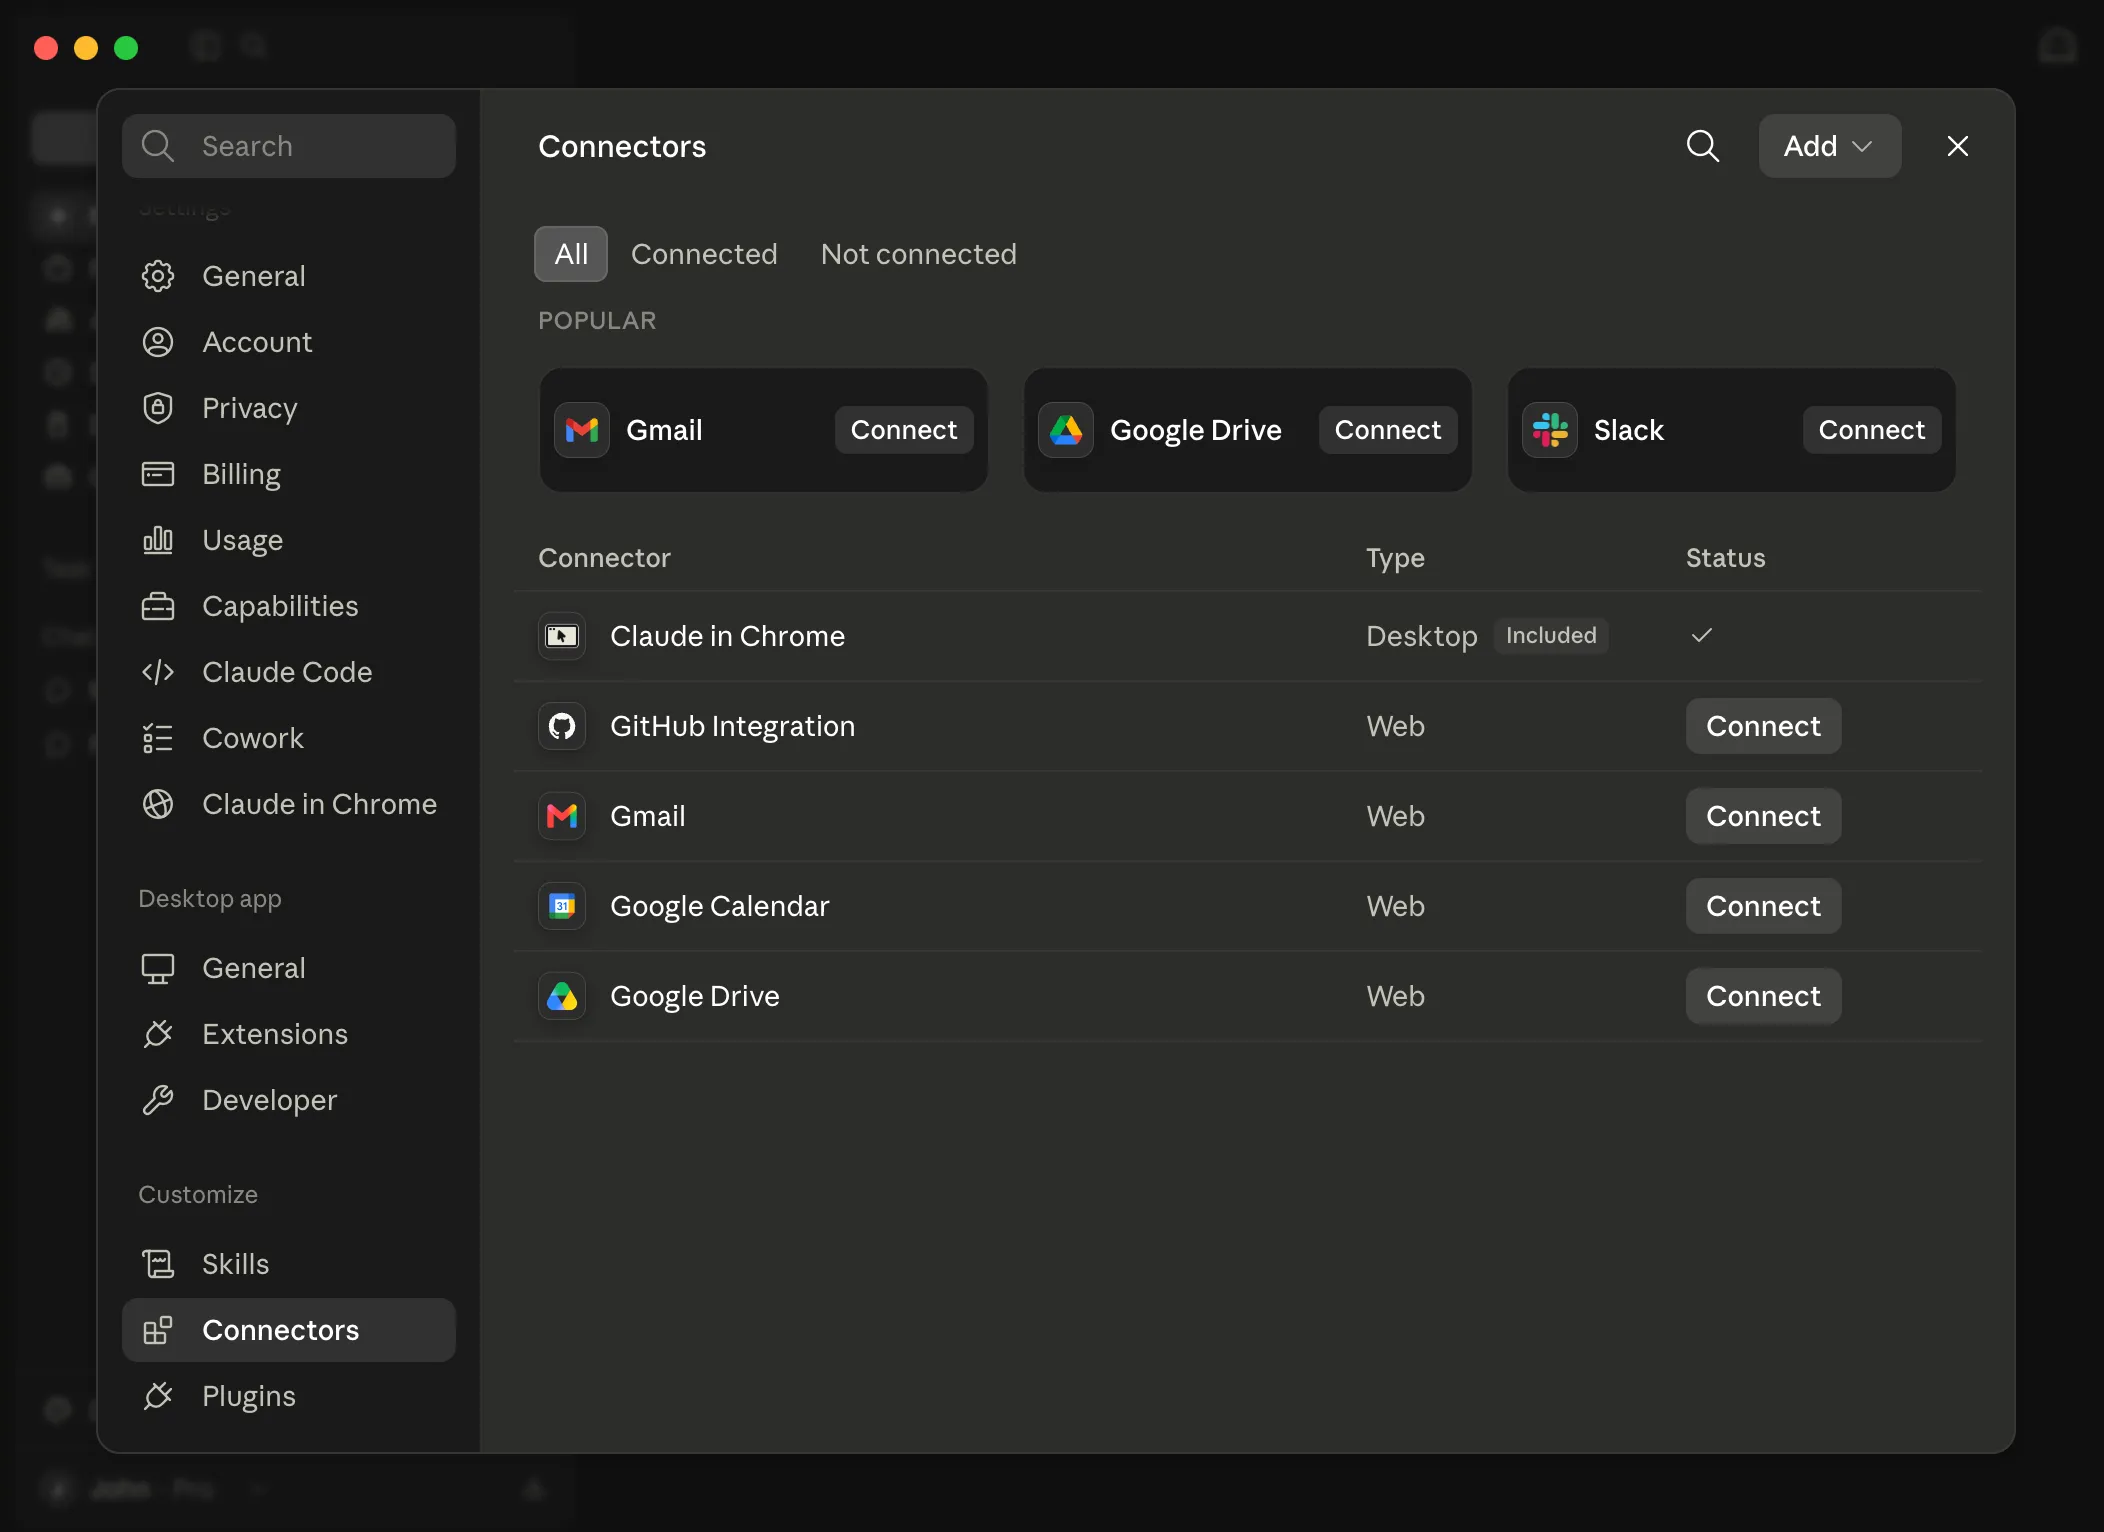The image size is (2104, 1532).
Task: Open the Account person icon
Action: 158,342
